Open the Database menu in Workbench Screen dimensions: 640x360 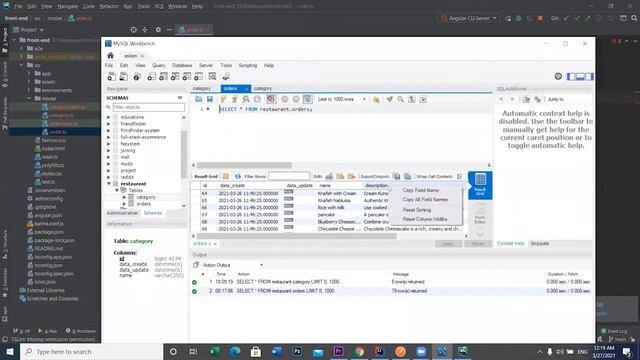[182, 65]
